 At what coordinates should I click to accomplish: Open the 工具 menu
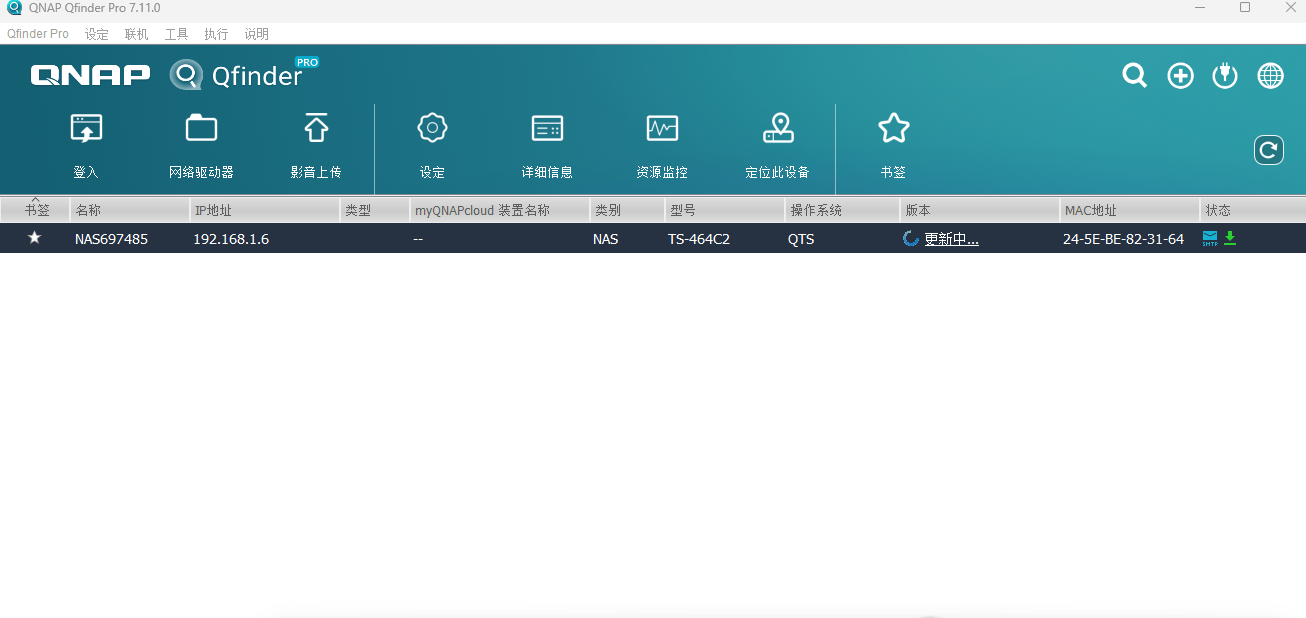click(177, 34)
